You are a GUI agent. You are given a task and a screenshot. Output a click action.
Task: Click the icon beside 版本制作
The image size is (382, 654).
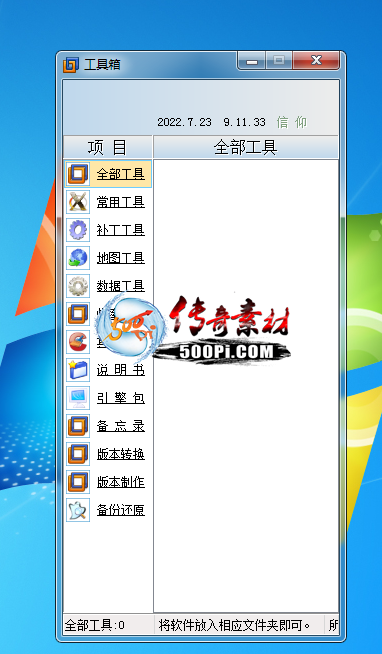point(78,482)
